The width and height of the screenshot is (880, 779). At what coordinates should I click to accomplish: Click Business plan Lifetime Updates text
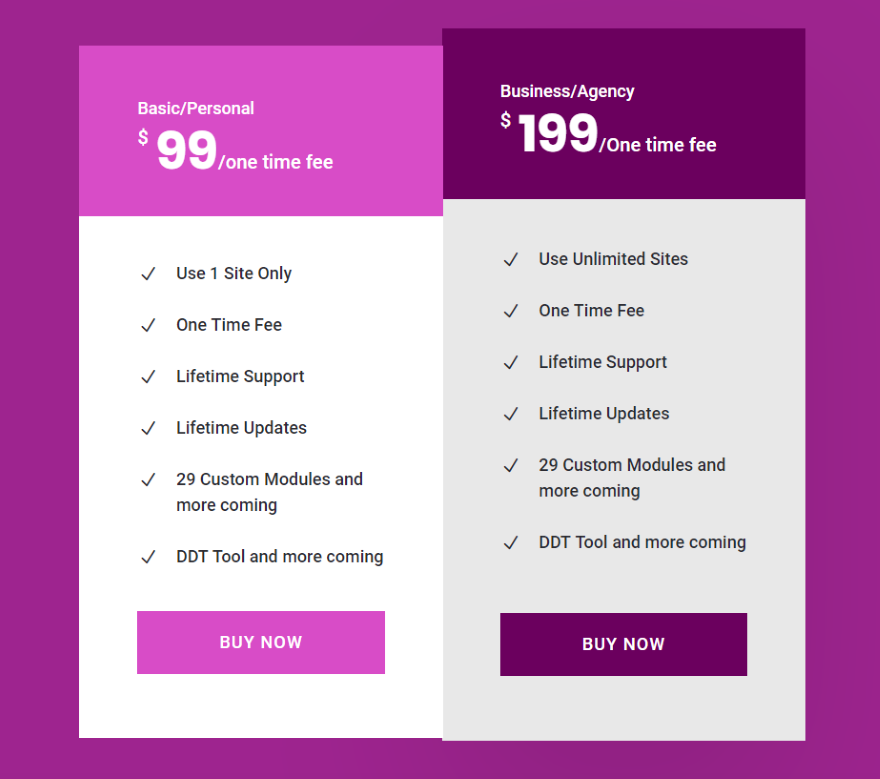pos(604,413)
